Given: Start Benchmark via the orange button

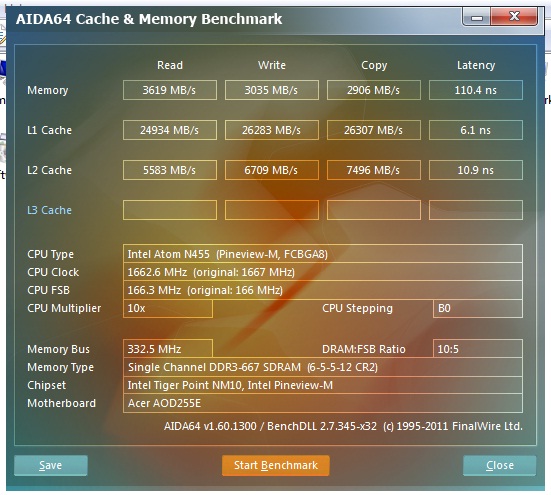Looking at the screenshot, I should (276, 465).
